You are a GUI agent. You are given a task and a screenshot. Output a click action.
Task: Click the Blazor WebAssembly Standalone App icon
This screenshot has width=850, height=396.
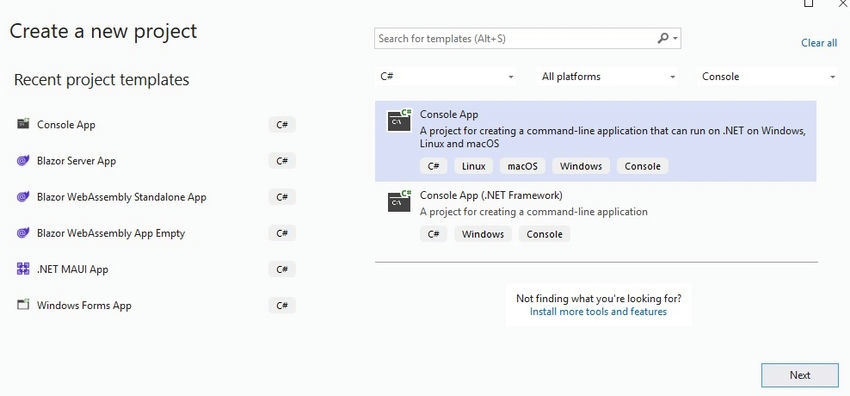(23, 197)
